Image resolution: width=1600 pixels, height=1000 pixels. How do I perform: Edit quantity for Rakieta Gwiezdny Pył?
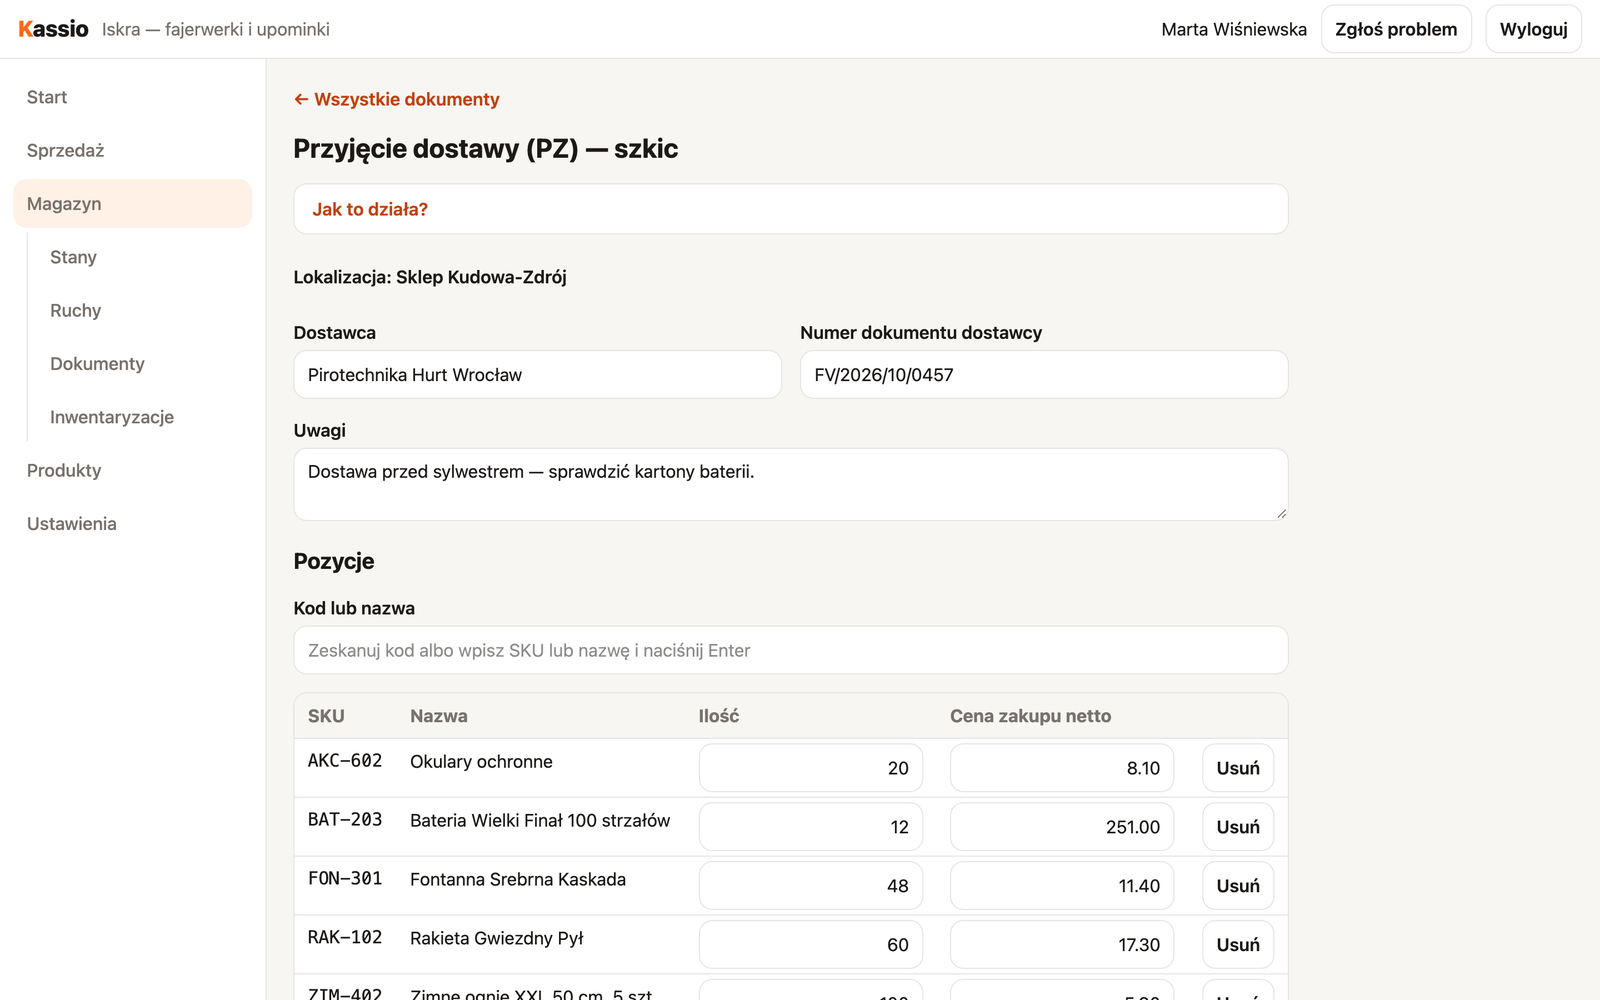pos(810,945)
